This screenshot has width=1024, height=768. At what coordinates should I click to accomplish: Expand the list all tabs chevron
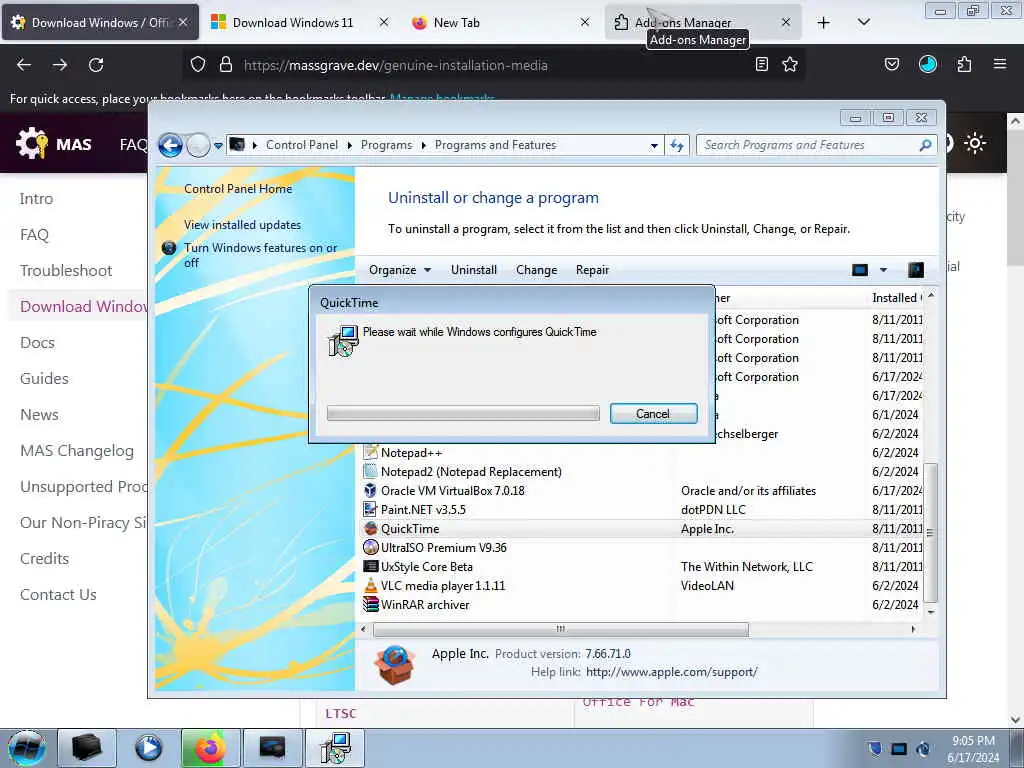coord(863,22)
